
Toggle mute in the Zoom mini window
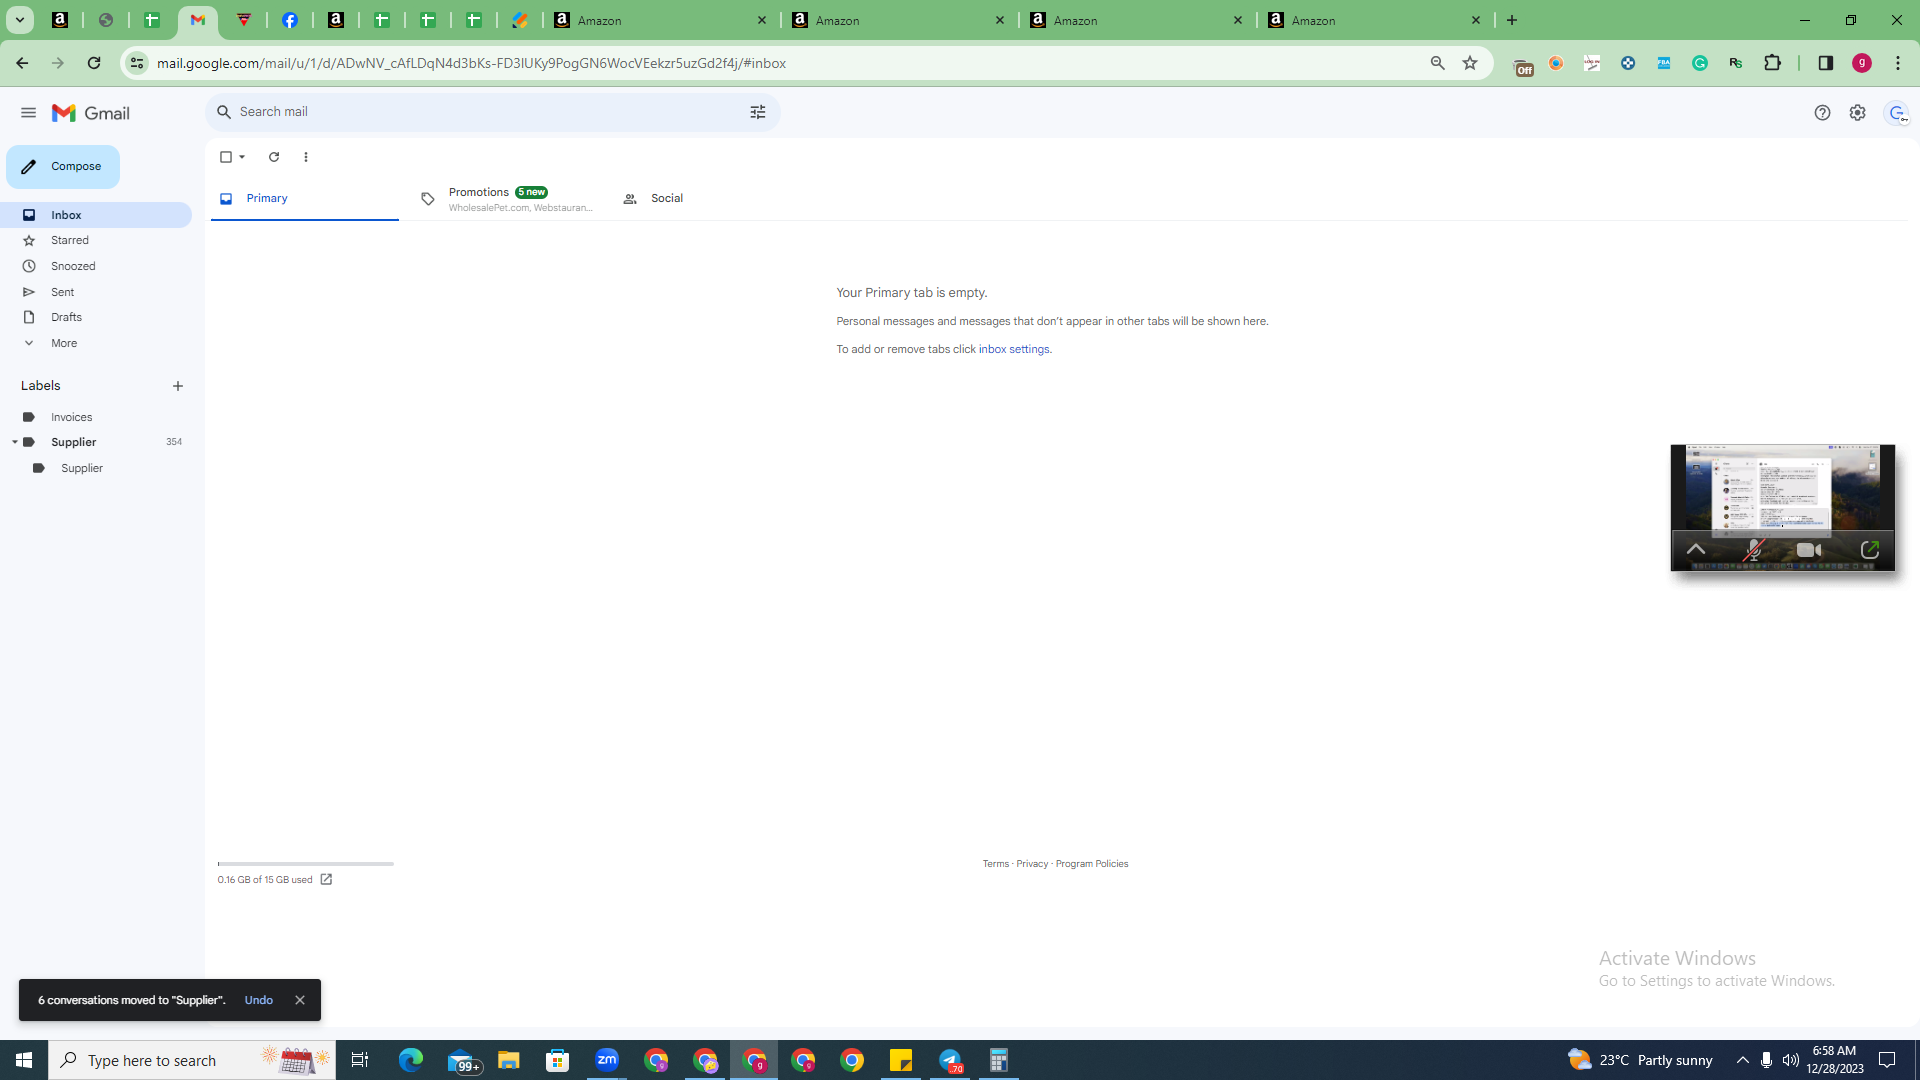point(1753,551)
